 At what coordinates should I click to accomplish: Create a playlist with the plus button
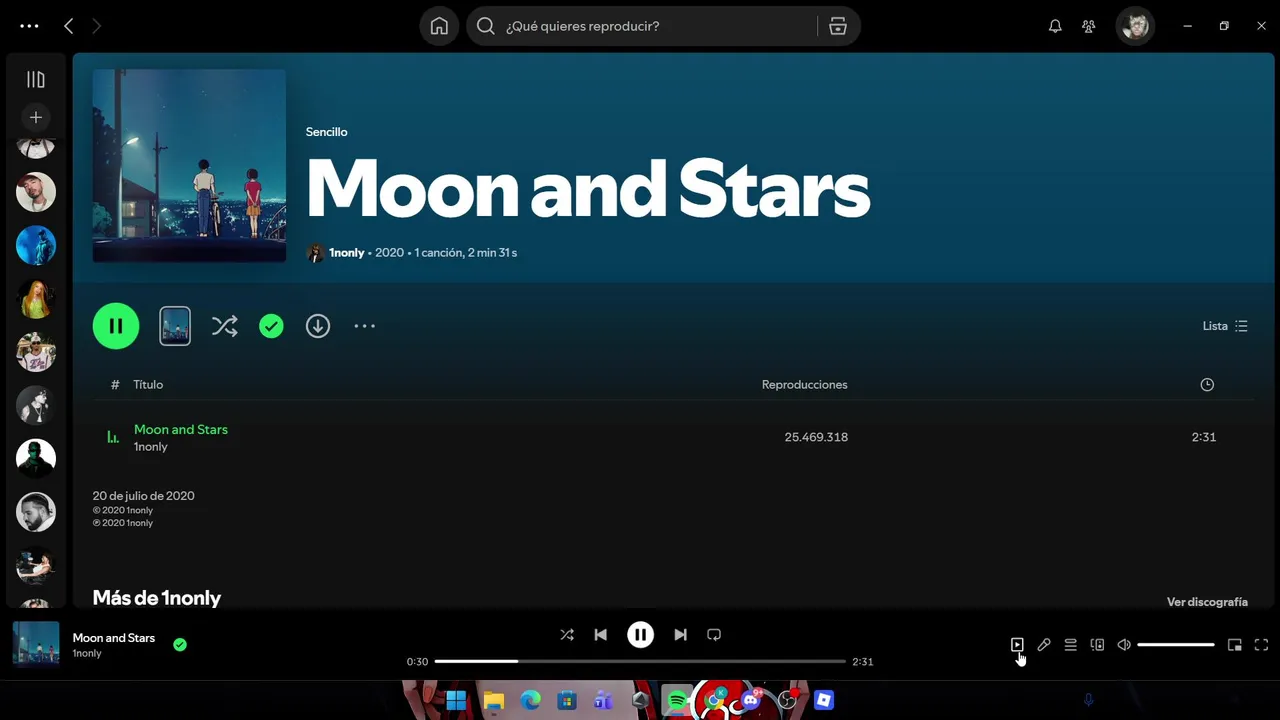tap(36, 117)
